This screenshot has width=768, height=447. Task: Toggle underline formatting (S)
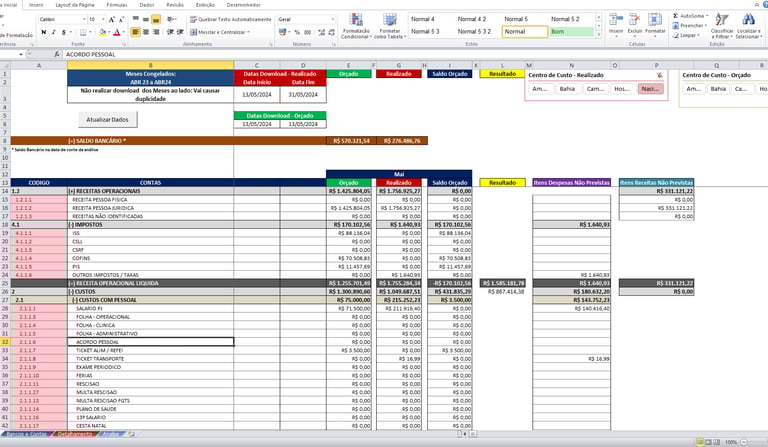pyautogui.click(x=64, y=32)
